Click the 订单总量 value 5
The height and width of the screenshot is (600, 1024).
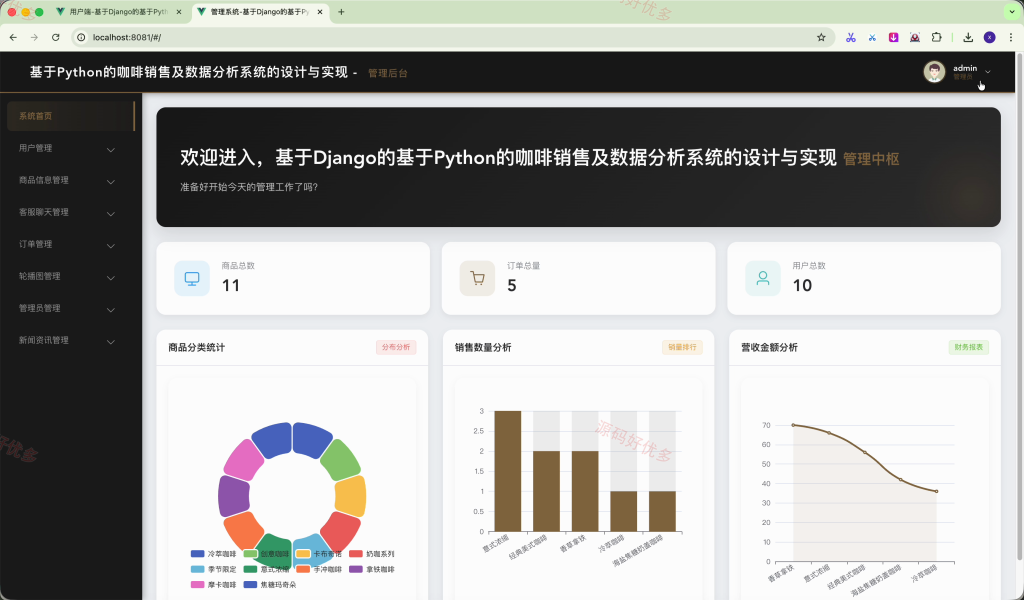pyautogui.click(x=511, y=285)
